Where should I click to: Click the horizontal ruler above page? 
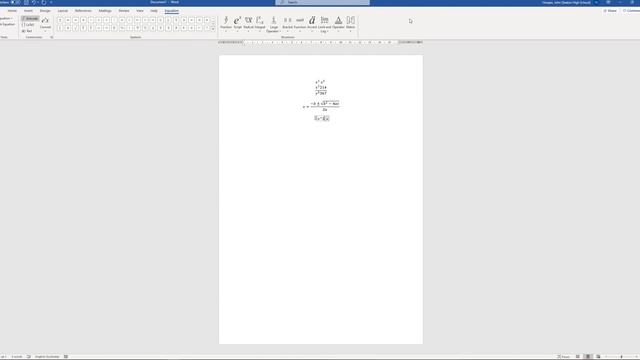tap(320, 42)
